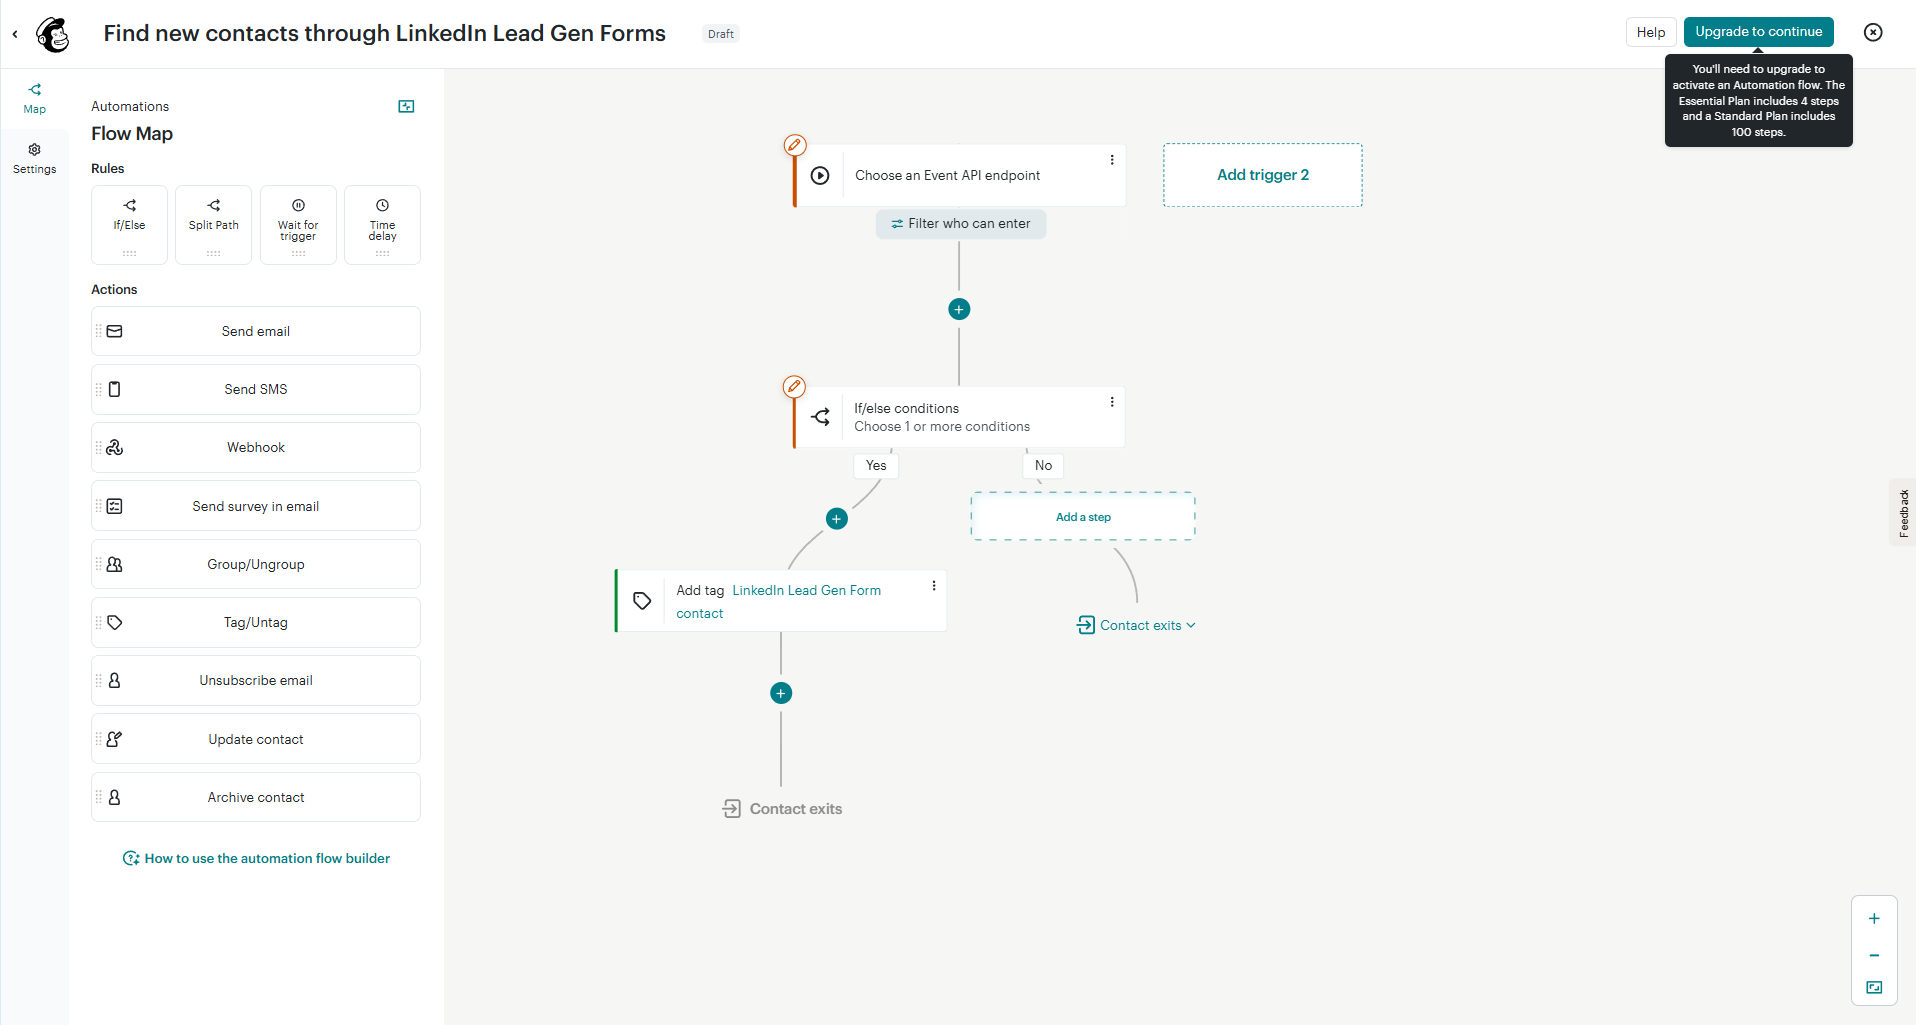Open the Add tag step three-dot menu
The image size is (1916, 1025).
coord(934,586)
